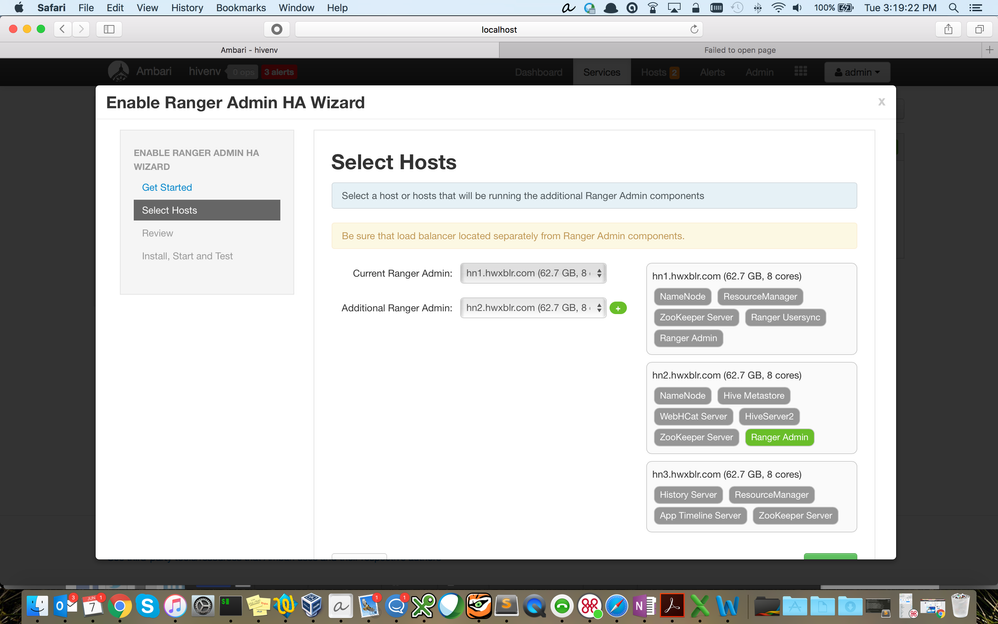Click Install, Start and Test step

click(x=188, y=256)
